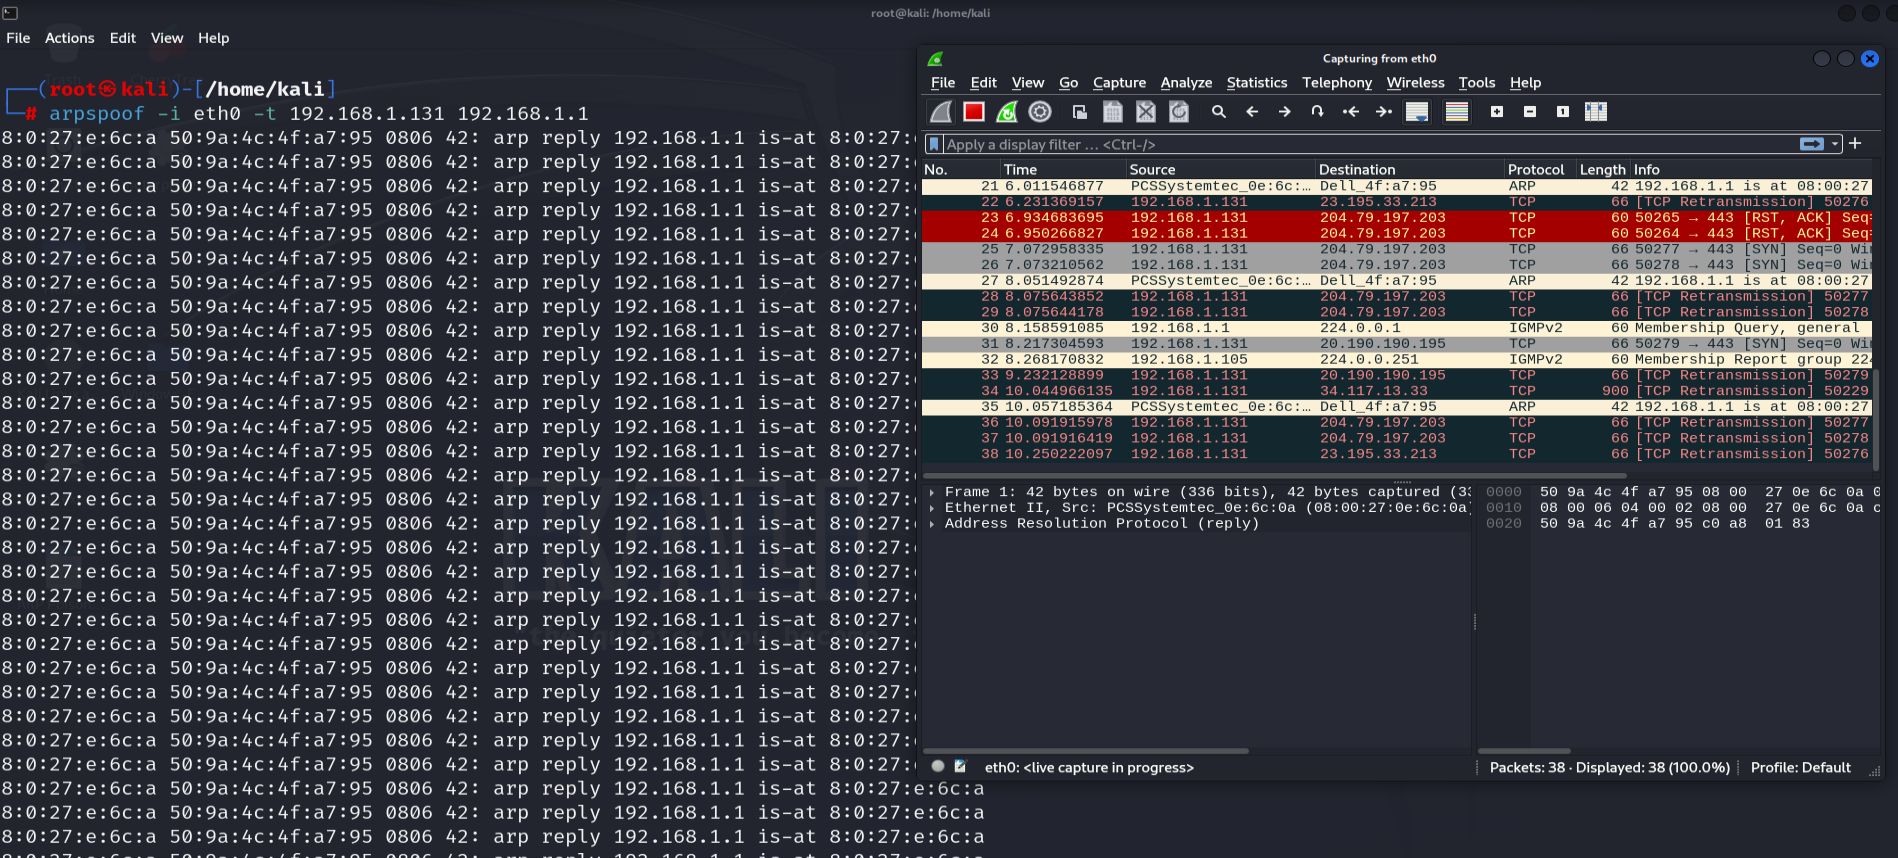Viewport: 1898px width, 858px height.
Task: Restart the current capture
Action: (1007, 112)
